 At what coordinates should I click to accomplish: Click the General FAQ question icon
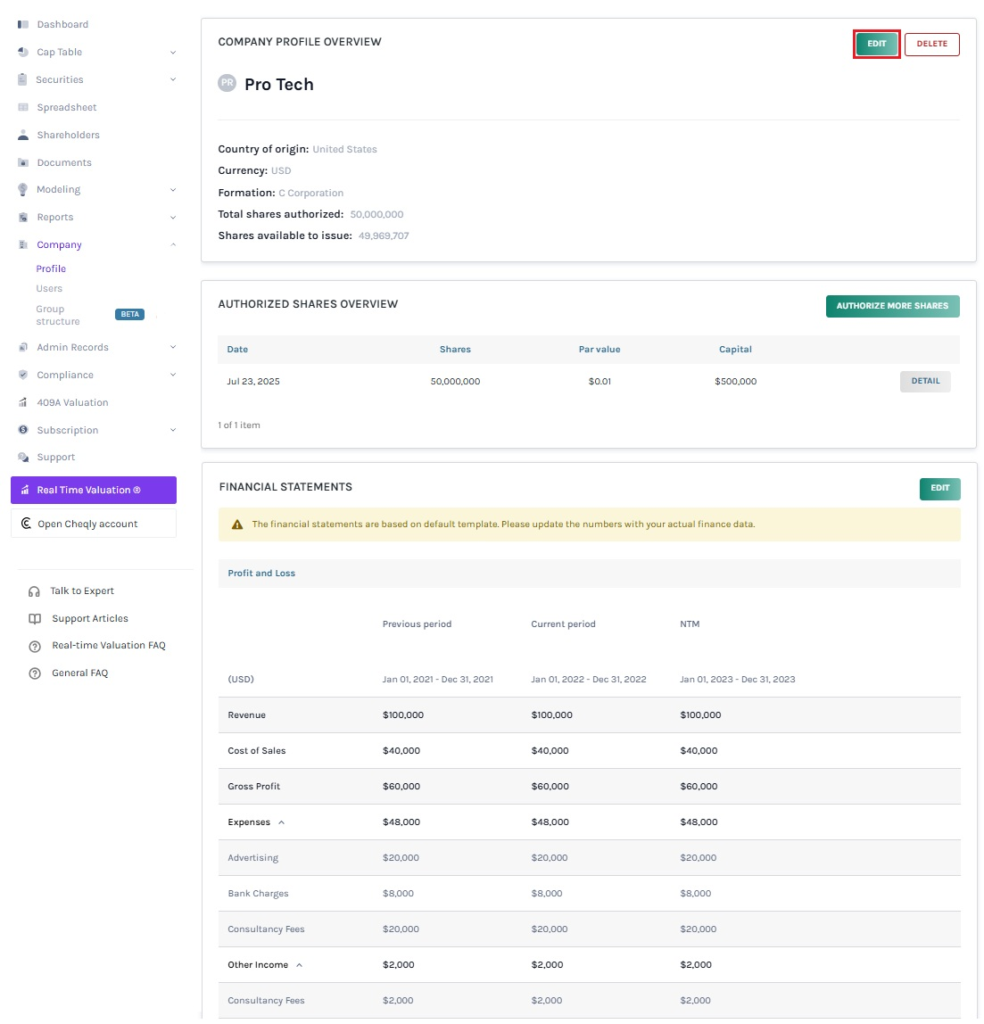click(35, 673)
